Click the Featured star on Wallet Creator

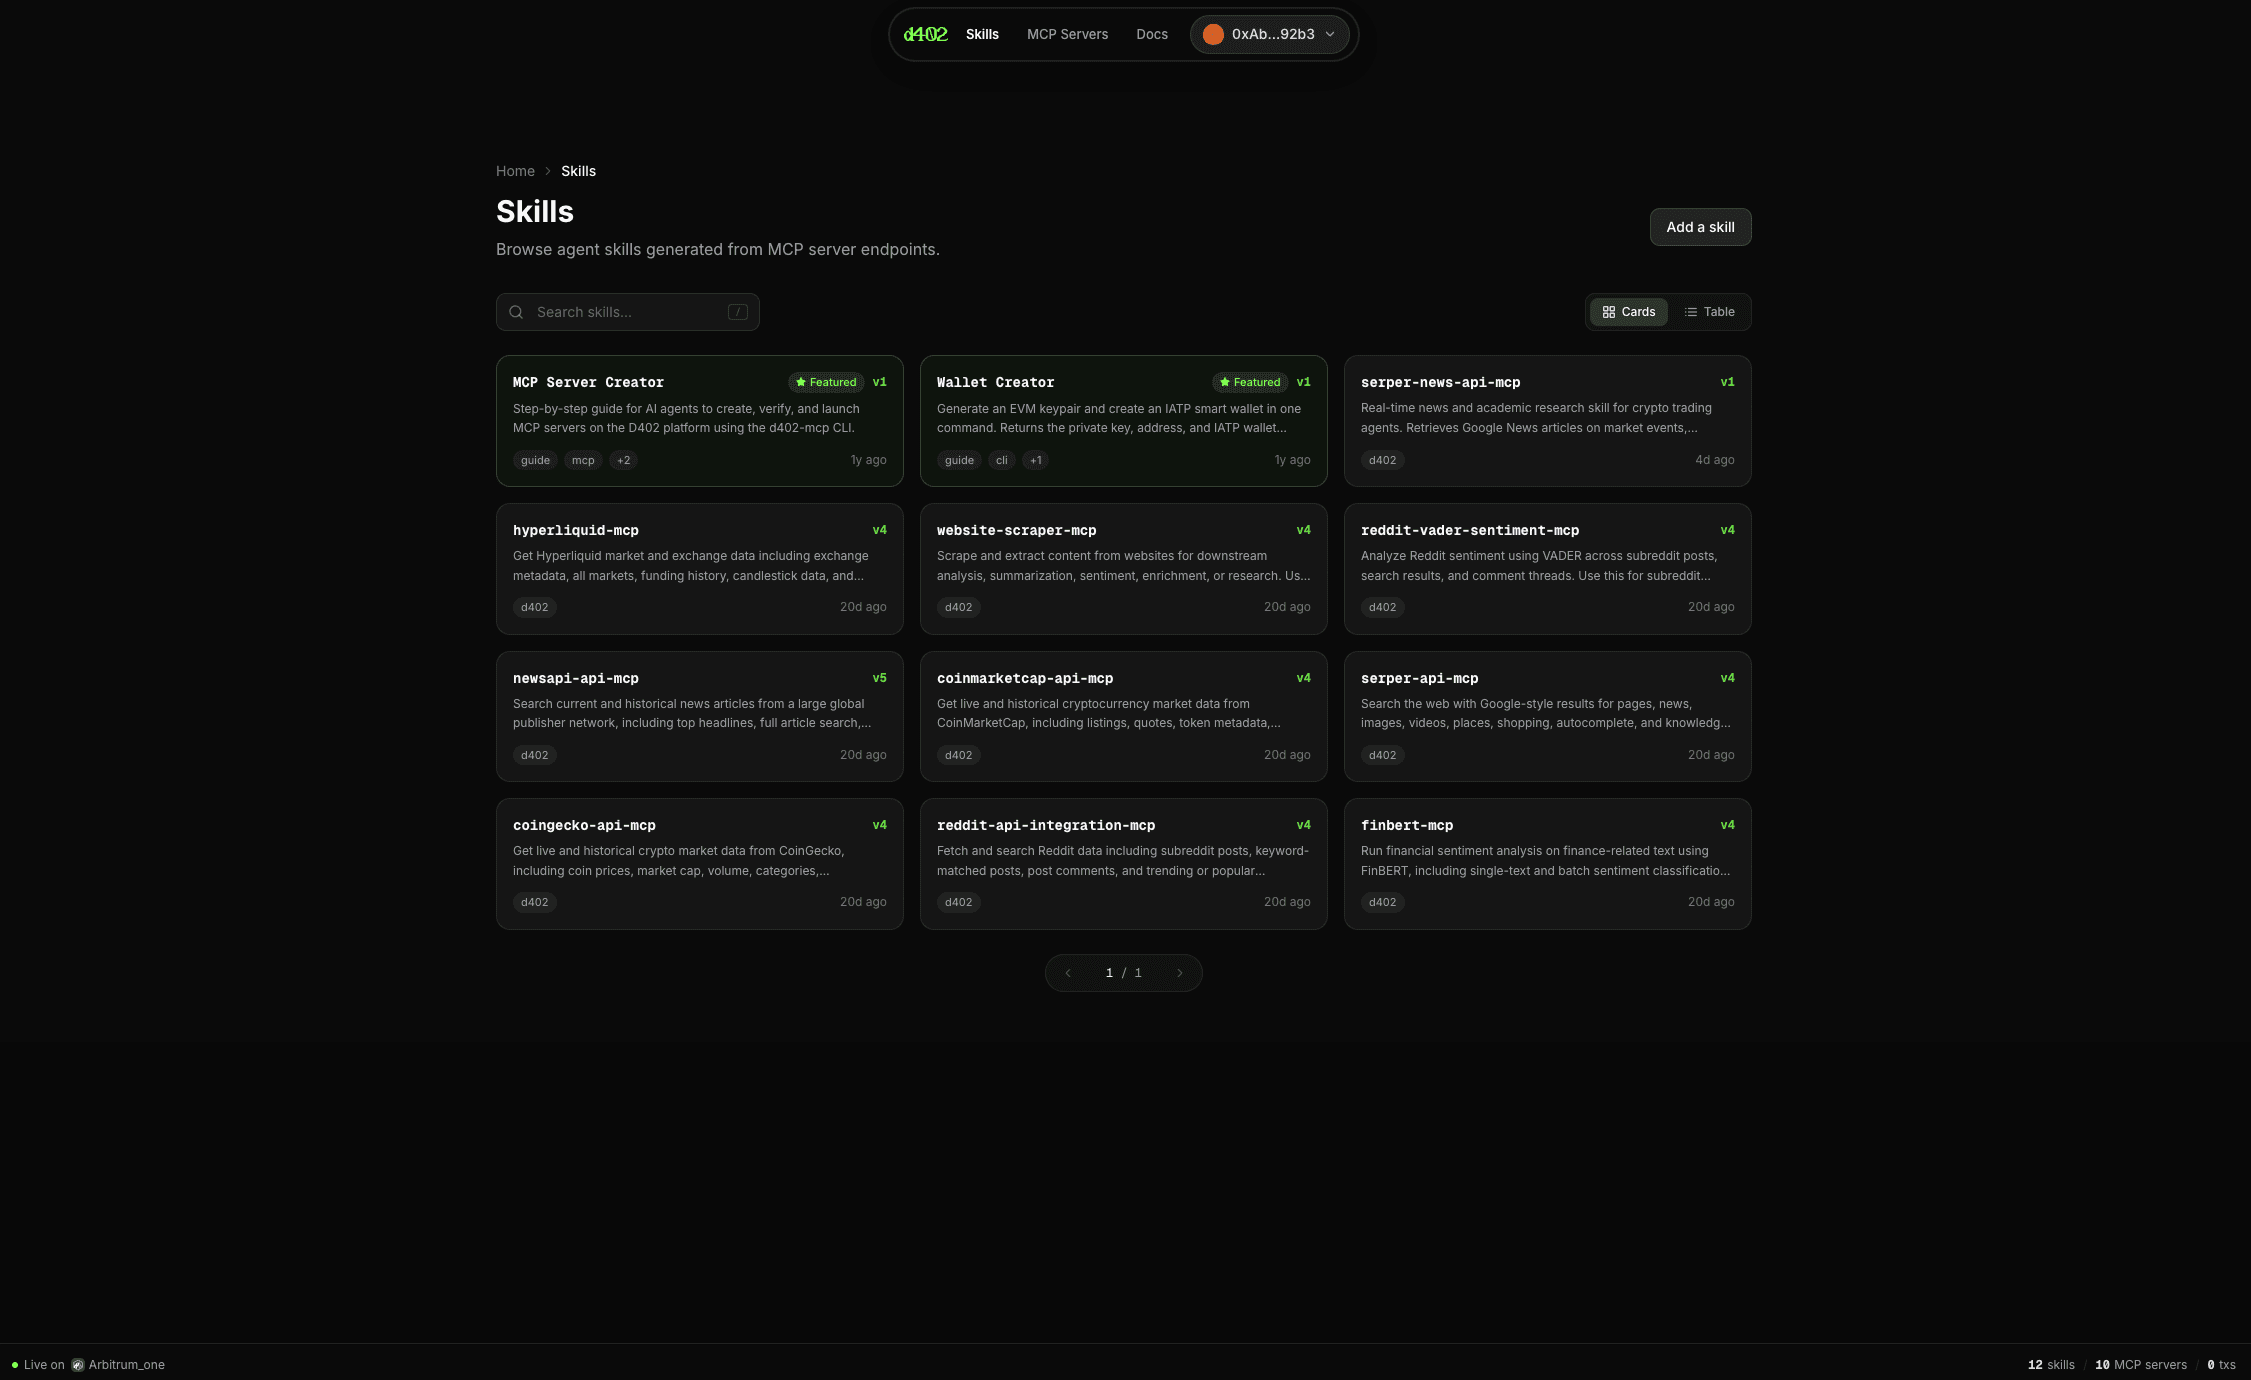1224,382
